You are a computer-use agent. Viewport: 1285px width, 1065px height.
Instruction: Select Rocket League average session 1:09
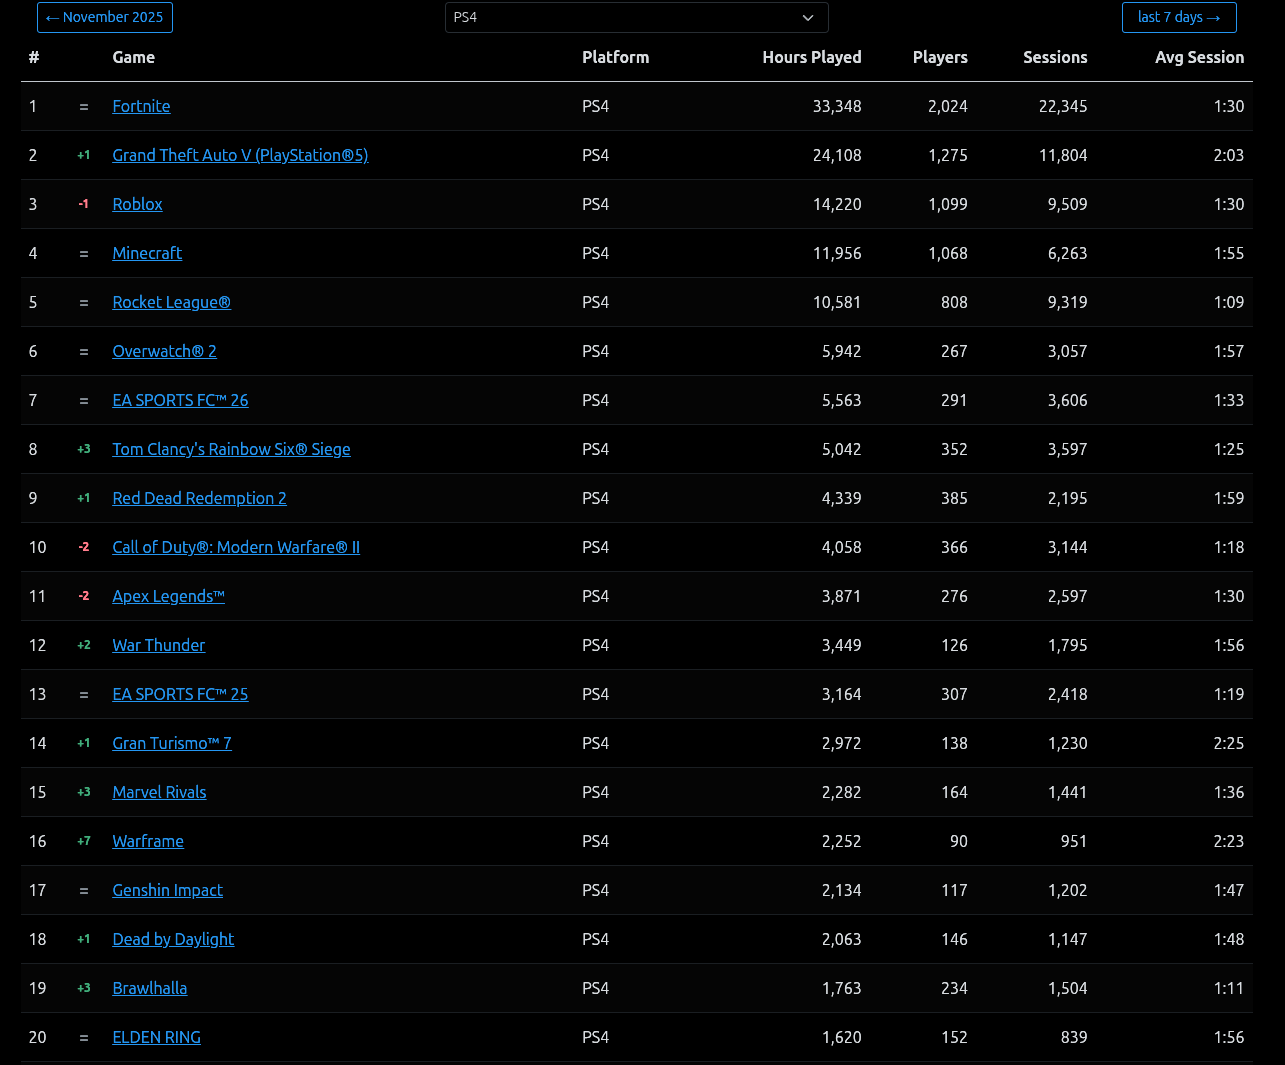coord(1229,302)
